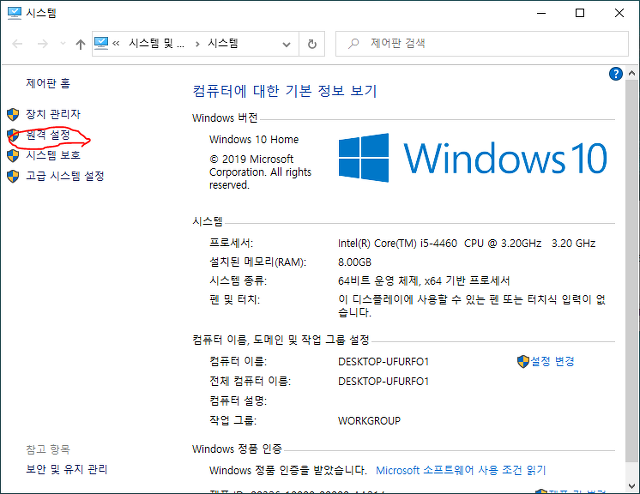This screenshot has height=494, width=640.
Task: Click the 설정 변경 link
Action: [x=552, y=361]
